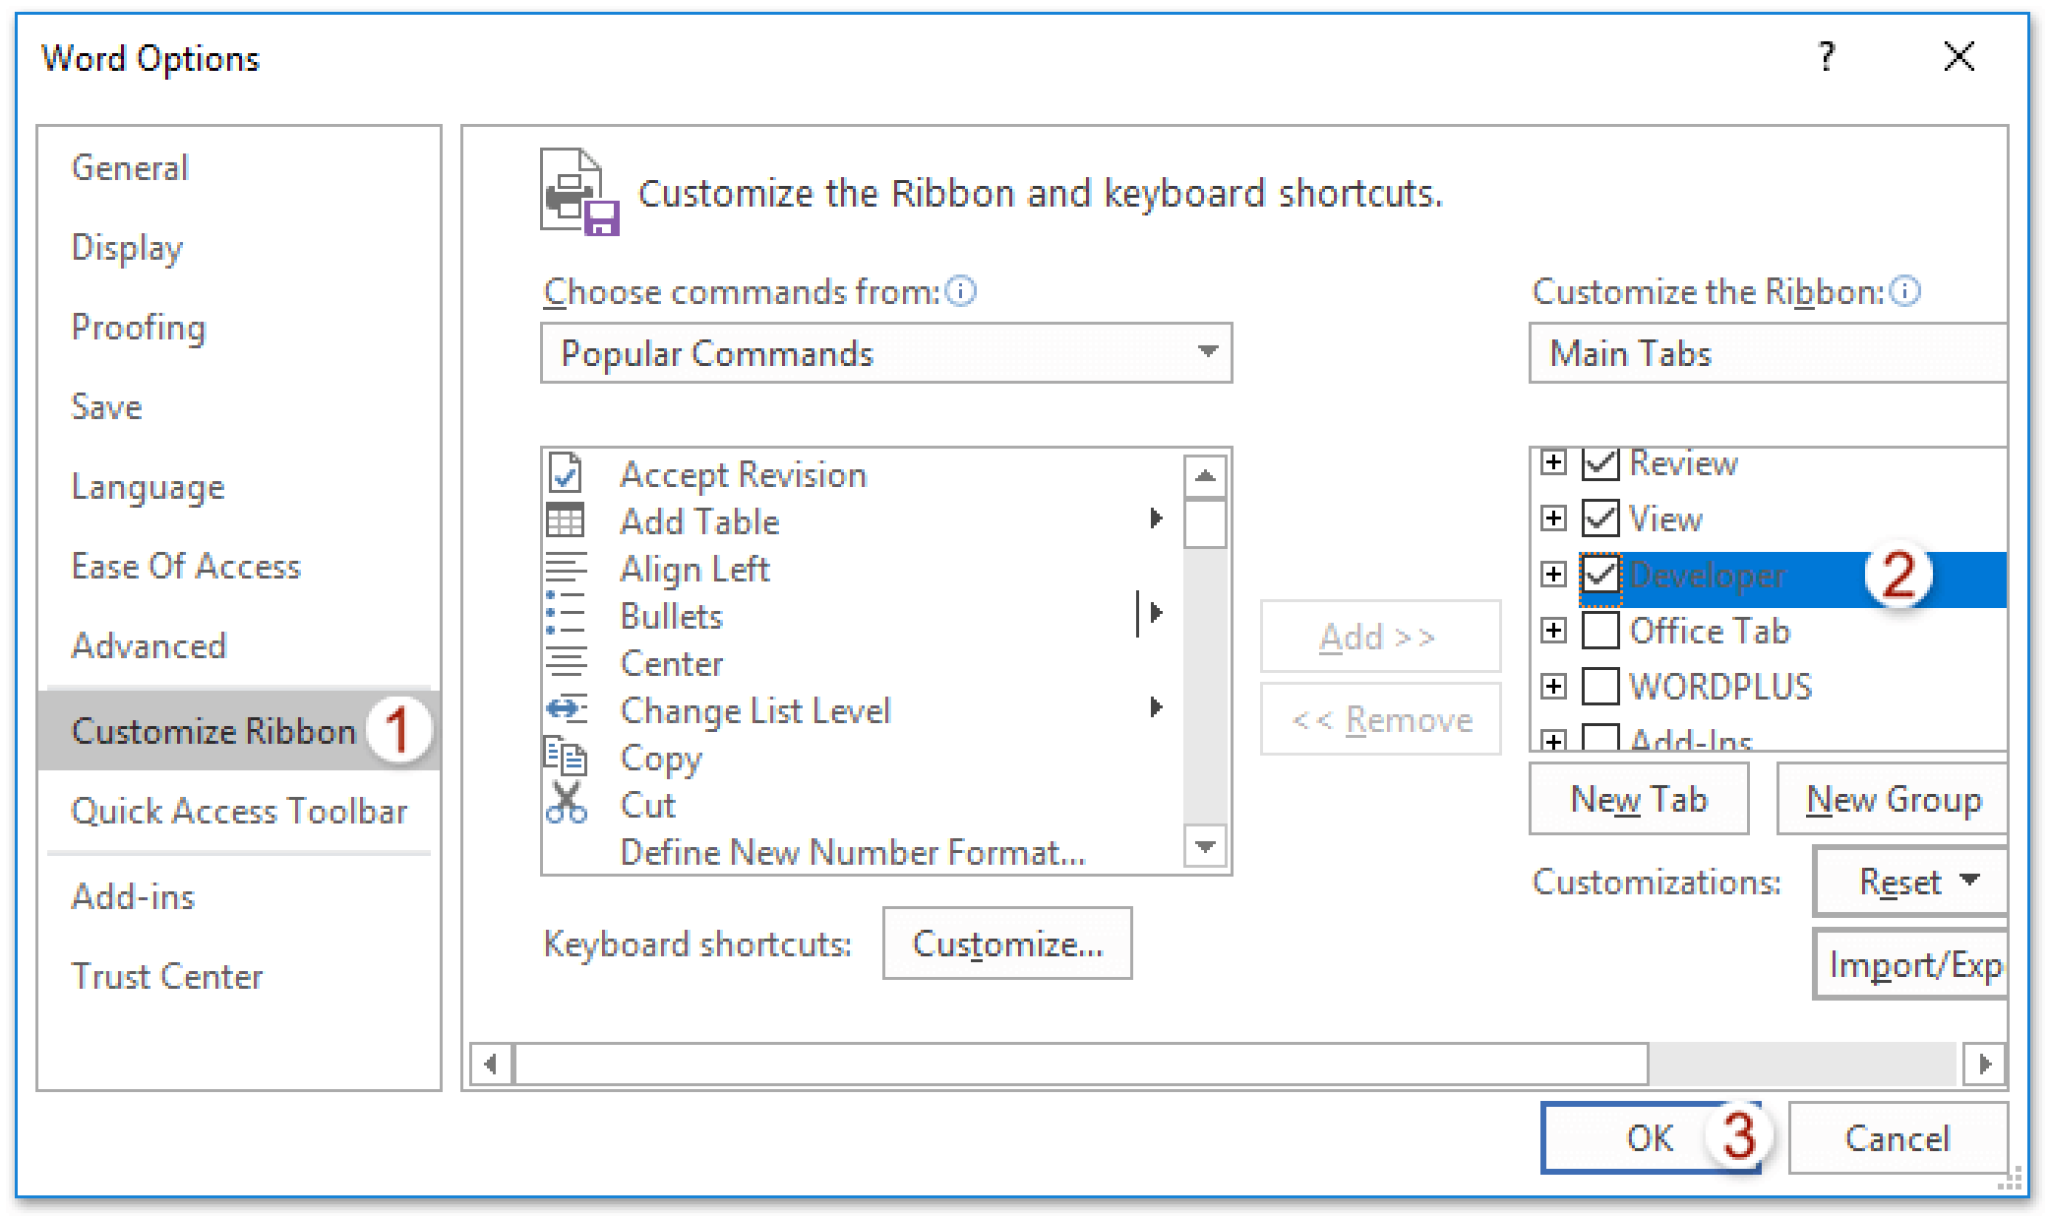This screenshot has height=1219, width=2048.
Task: Click the New Group button
Action: pyautogui.click(x=1893, y=798)
